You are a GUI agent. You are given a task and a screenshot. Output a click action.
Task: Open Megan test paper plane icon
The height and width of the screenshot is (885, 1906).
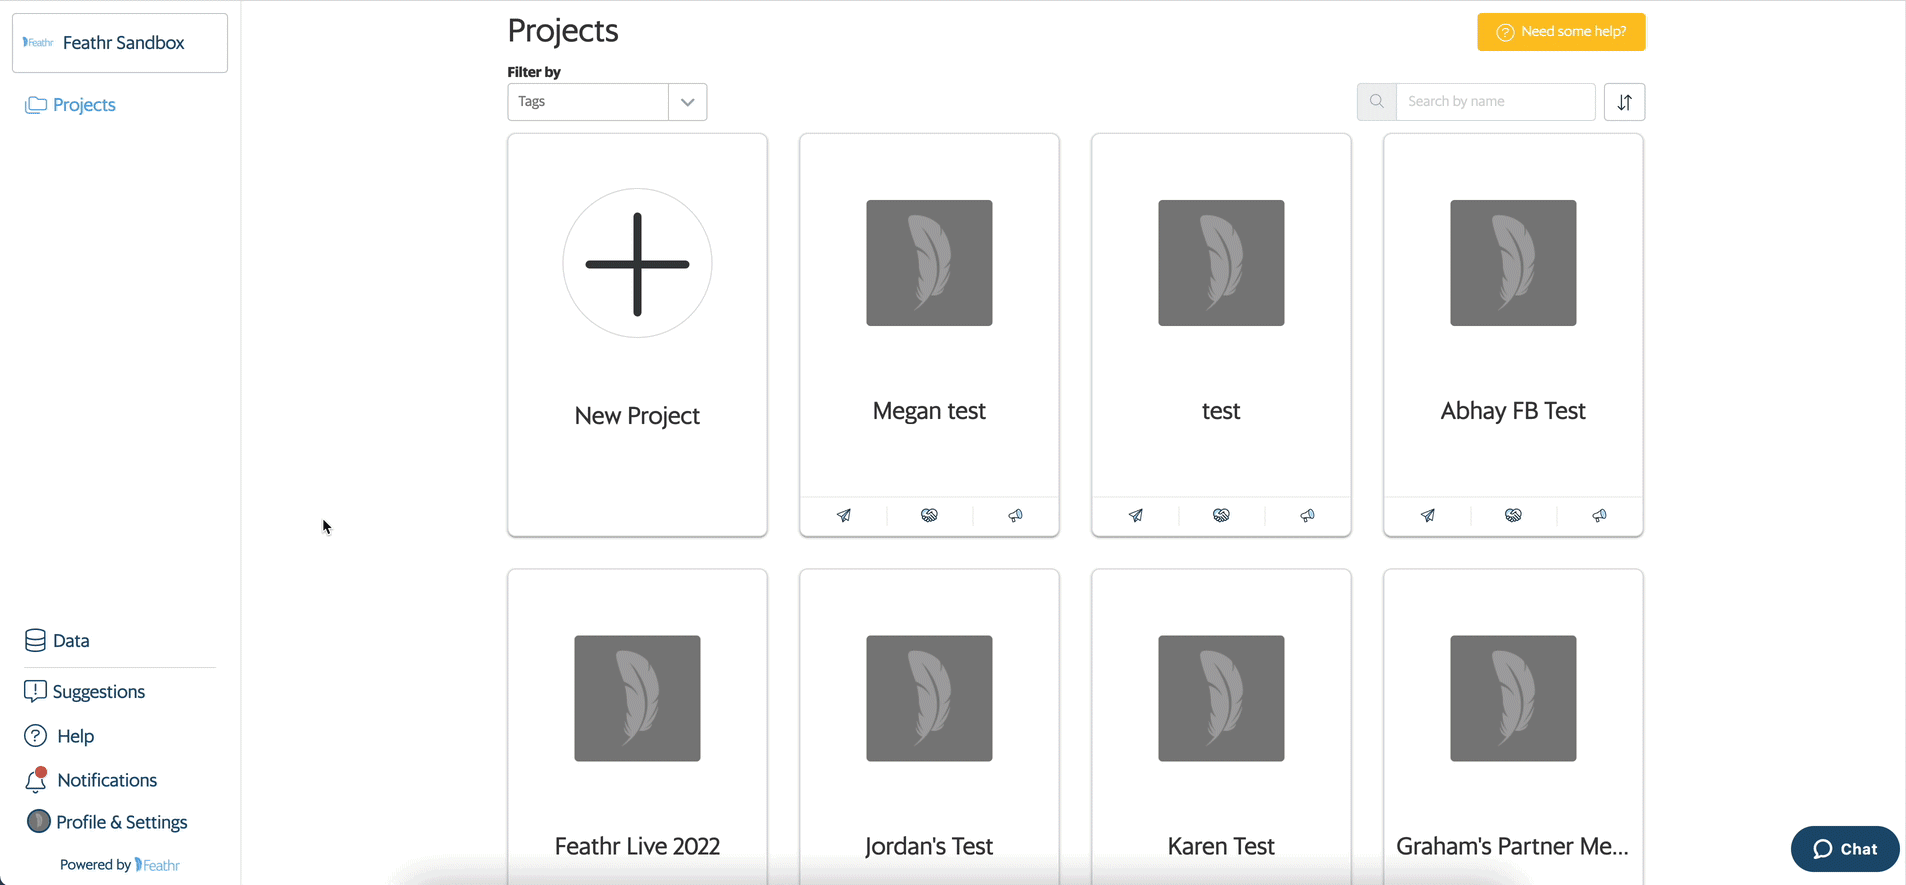pyautogui.click(x=844, y=516)
